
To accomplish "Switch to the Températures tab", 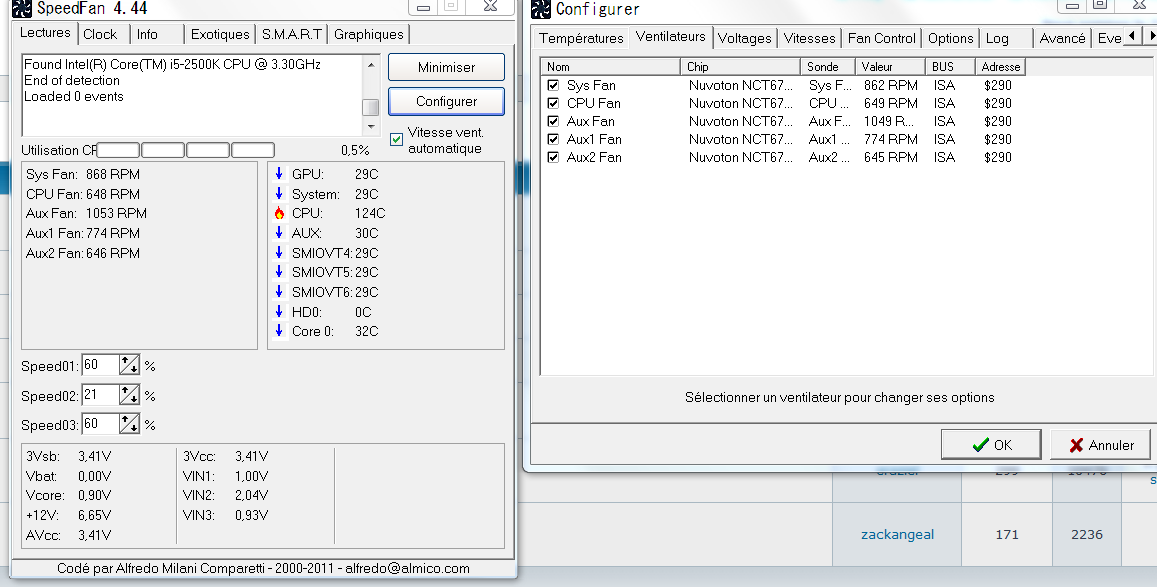I will (581, 38).
